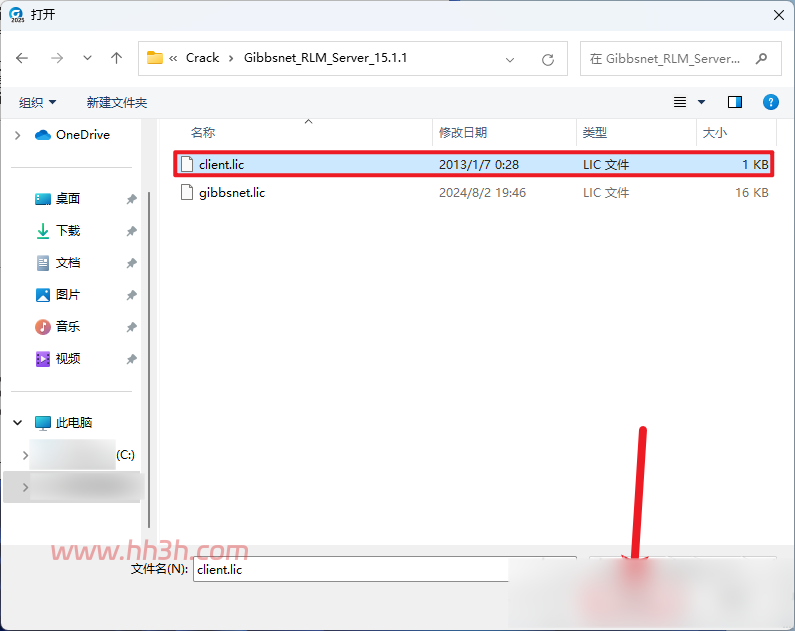Screen dimensions: 795x631
Task: Select 此电脑 in navigation pane
Action: pyautogui.click(x=63, y=422)
